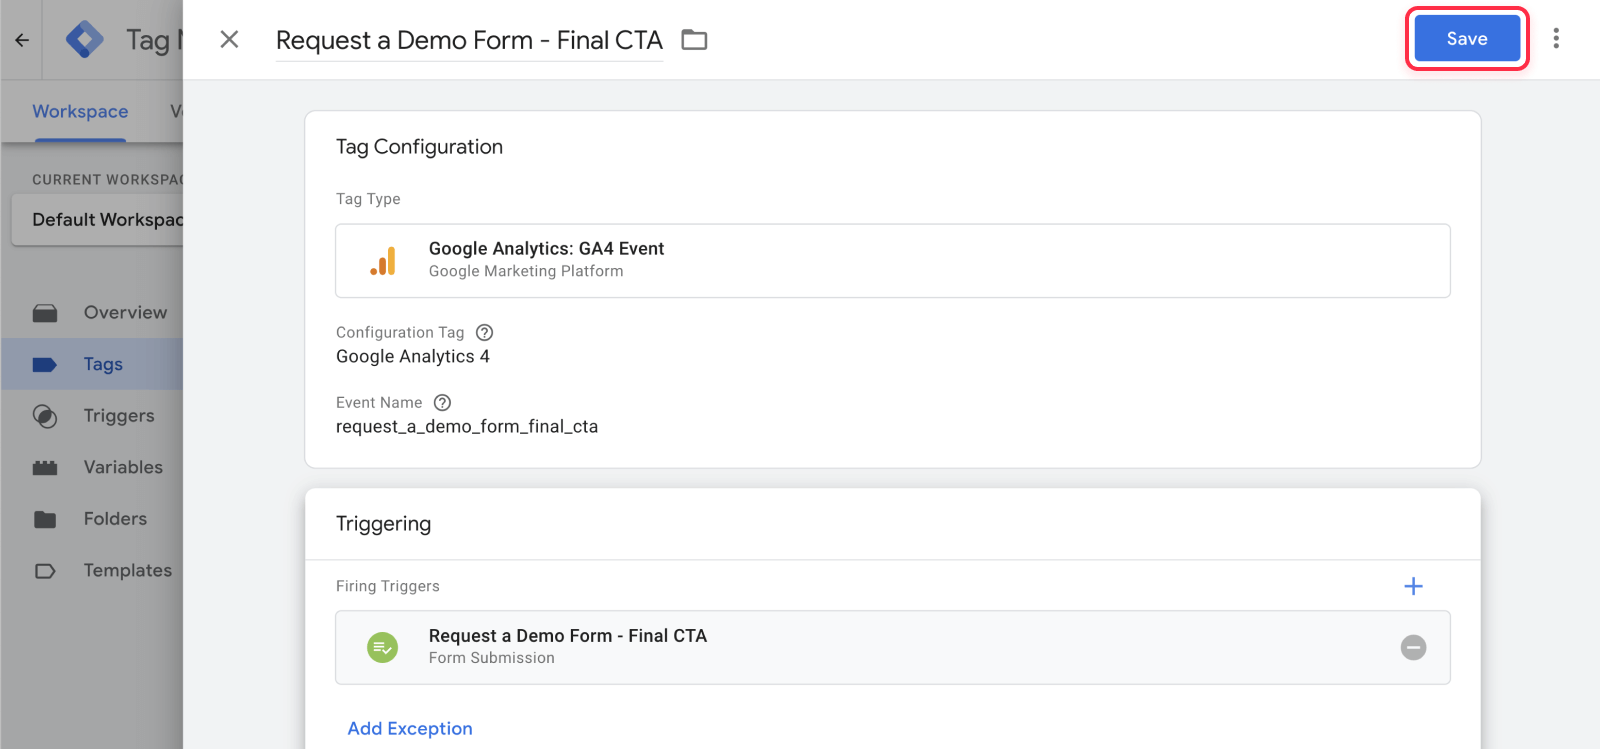Click the blue Save button
The image size is (1600, 749).
pos(1466,39)
